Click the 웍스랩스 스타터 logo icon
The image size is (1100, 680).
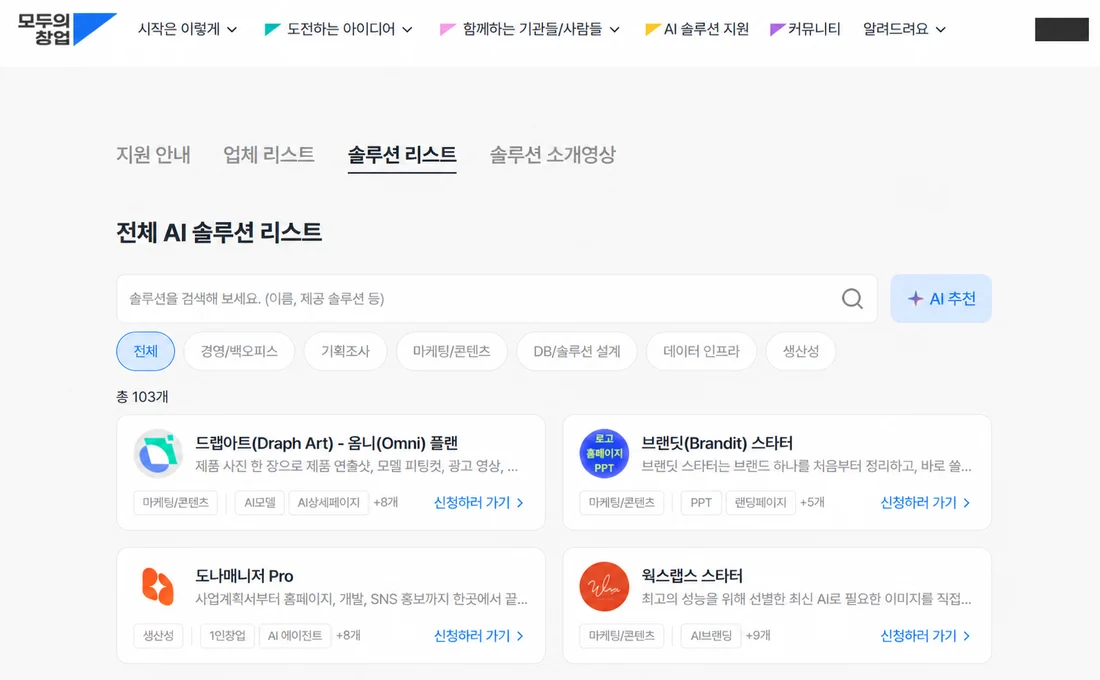pos(604,586)
